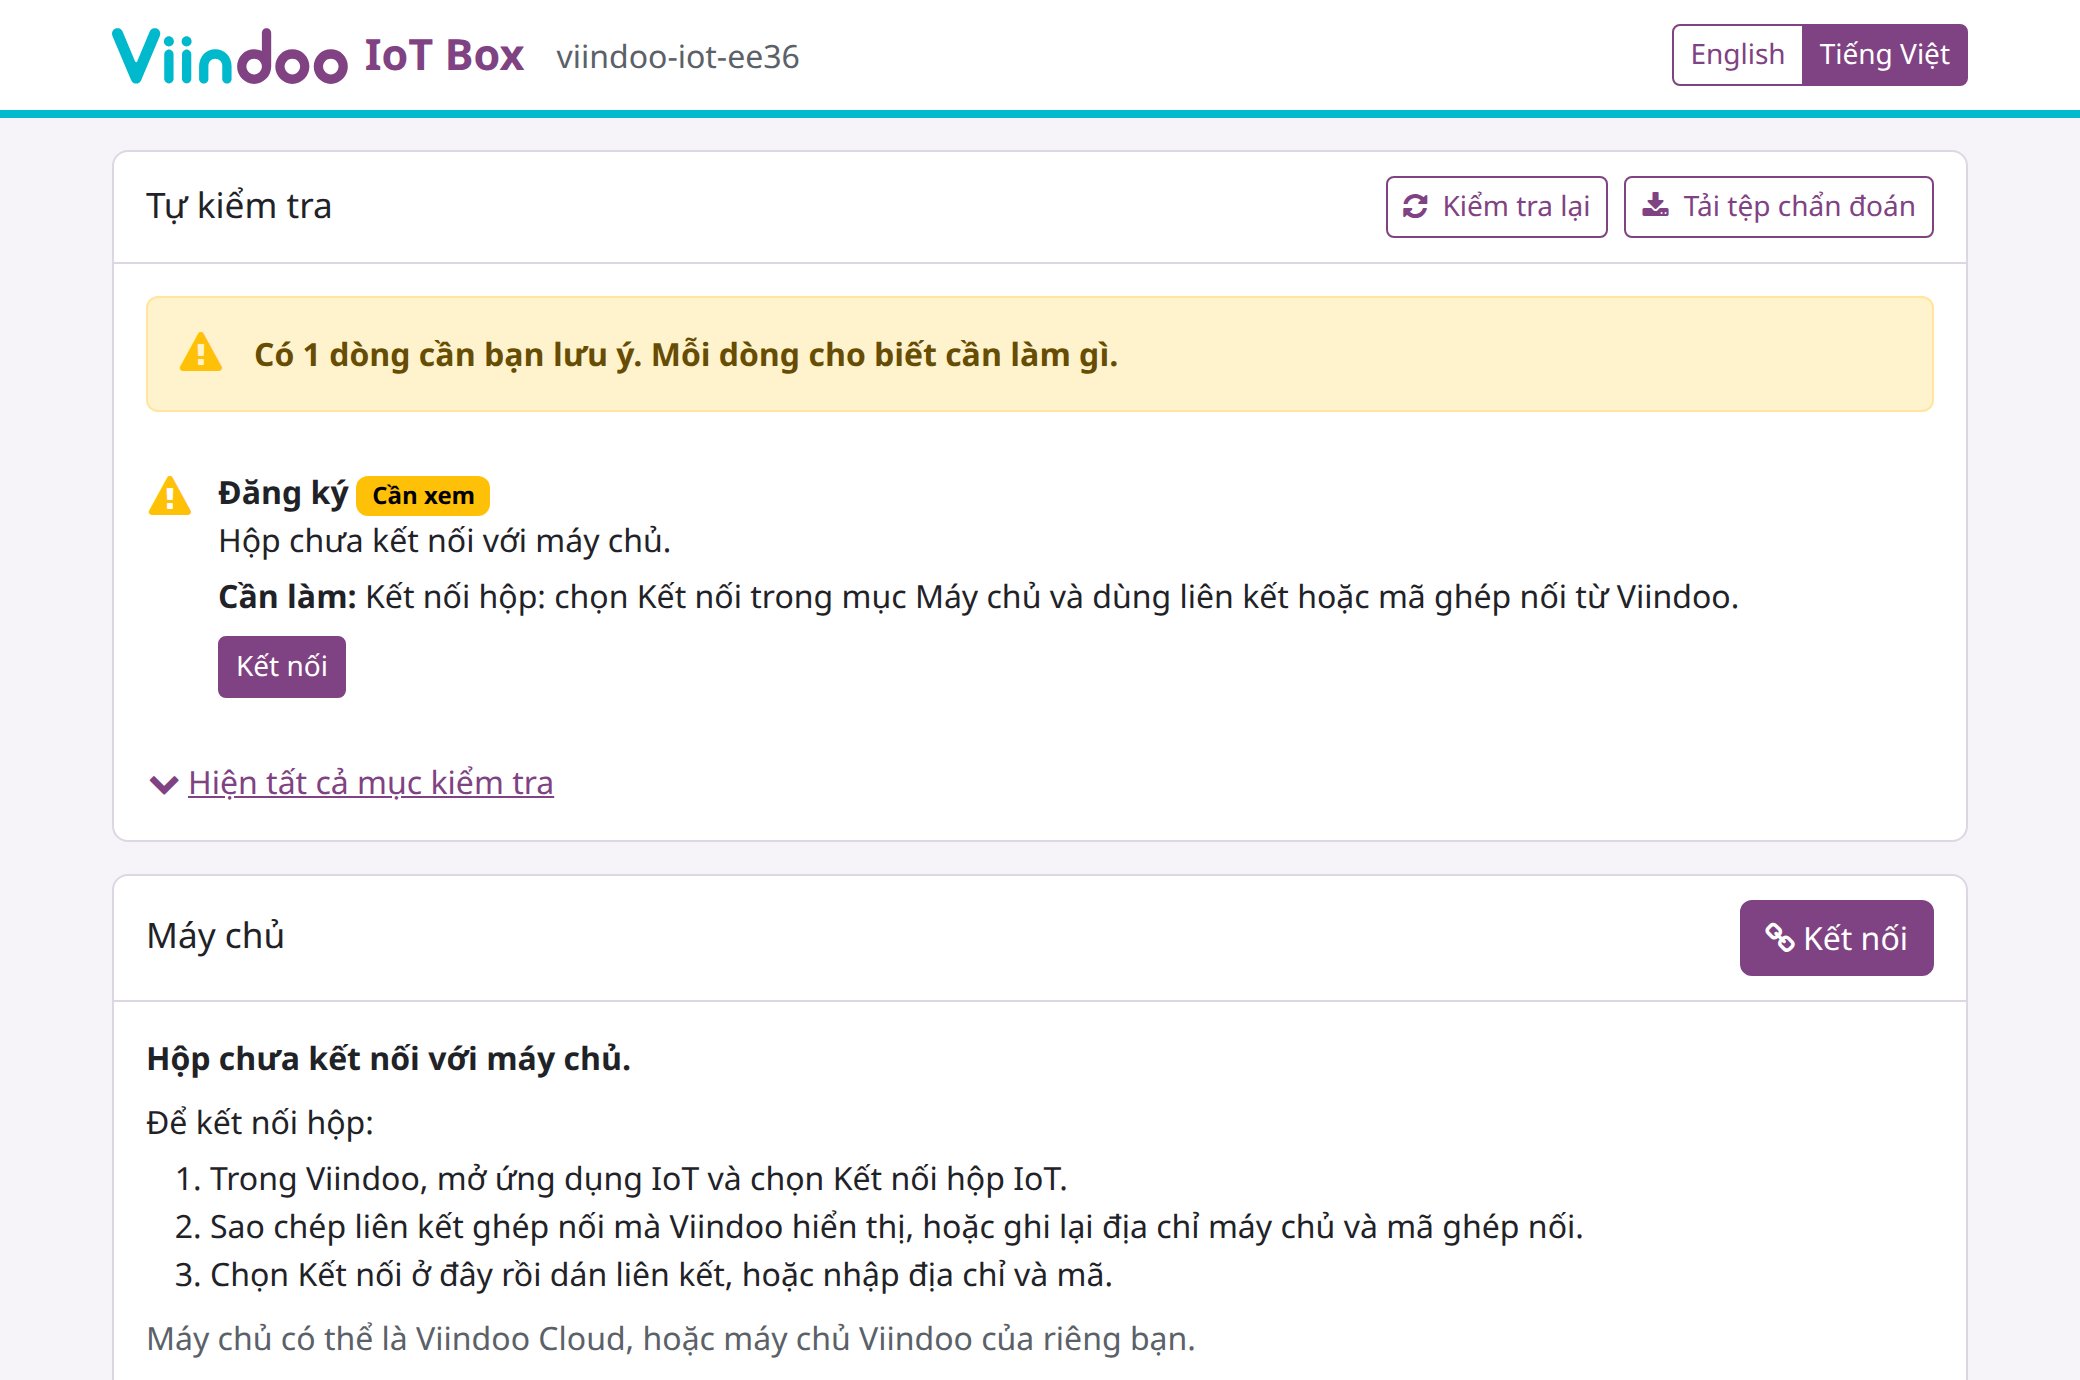The image size is (2080, 1380).
Task: Click the Máy chủ section heading
Action: [x=215, y=936]
